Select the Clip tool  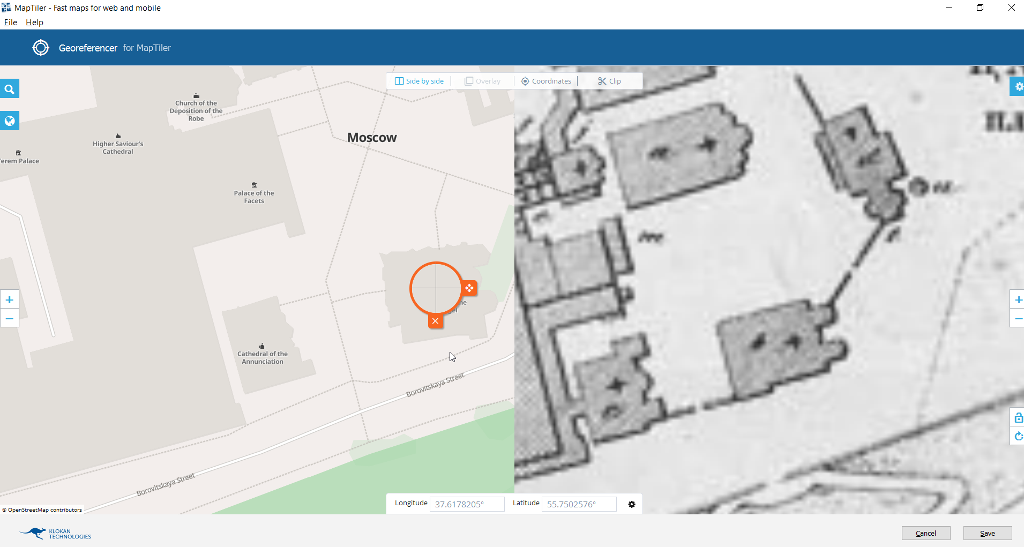click(609, 81)
